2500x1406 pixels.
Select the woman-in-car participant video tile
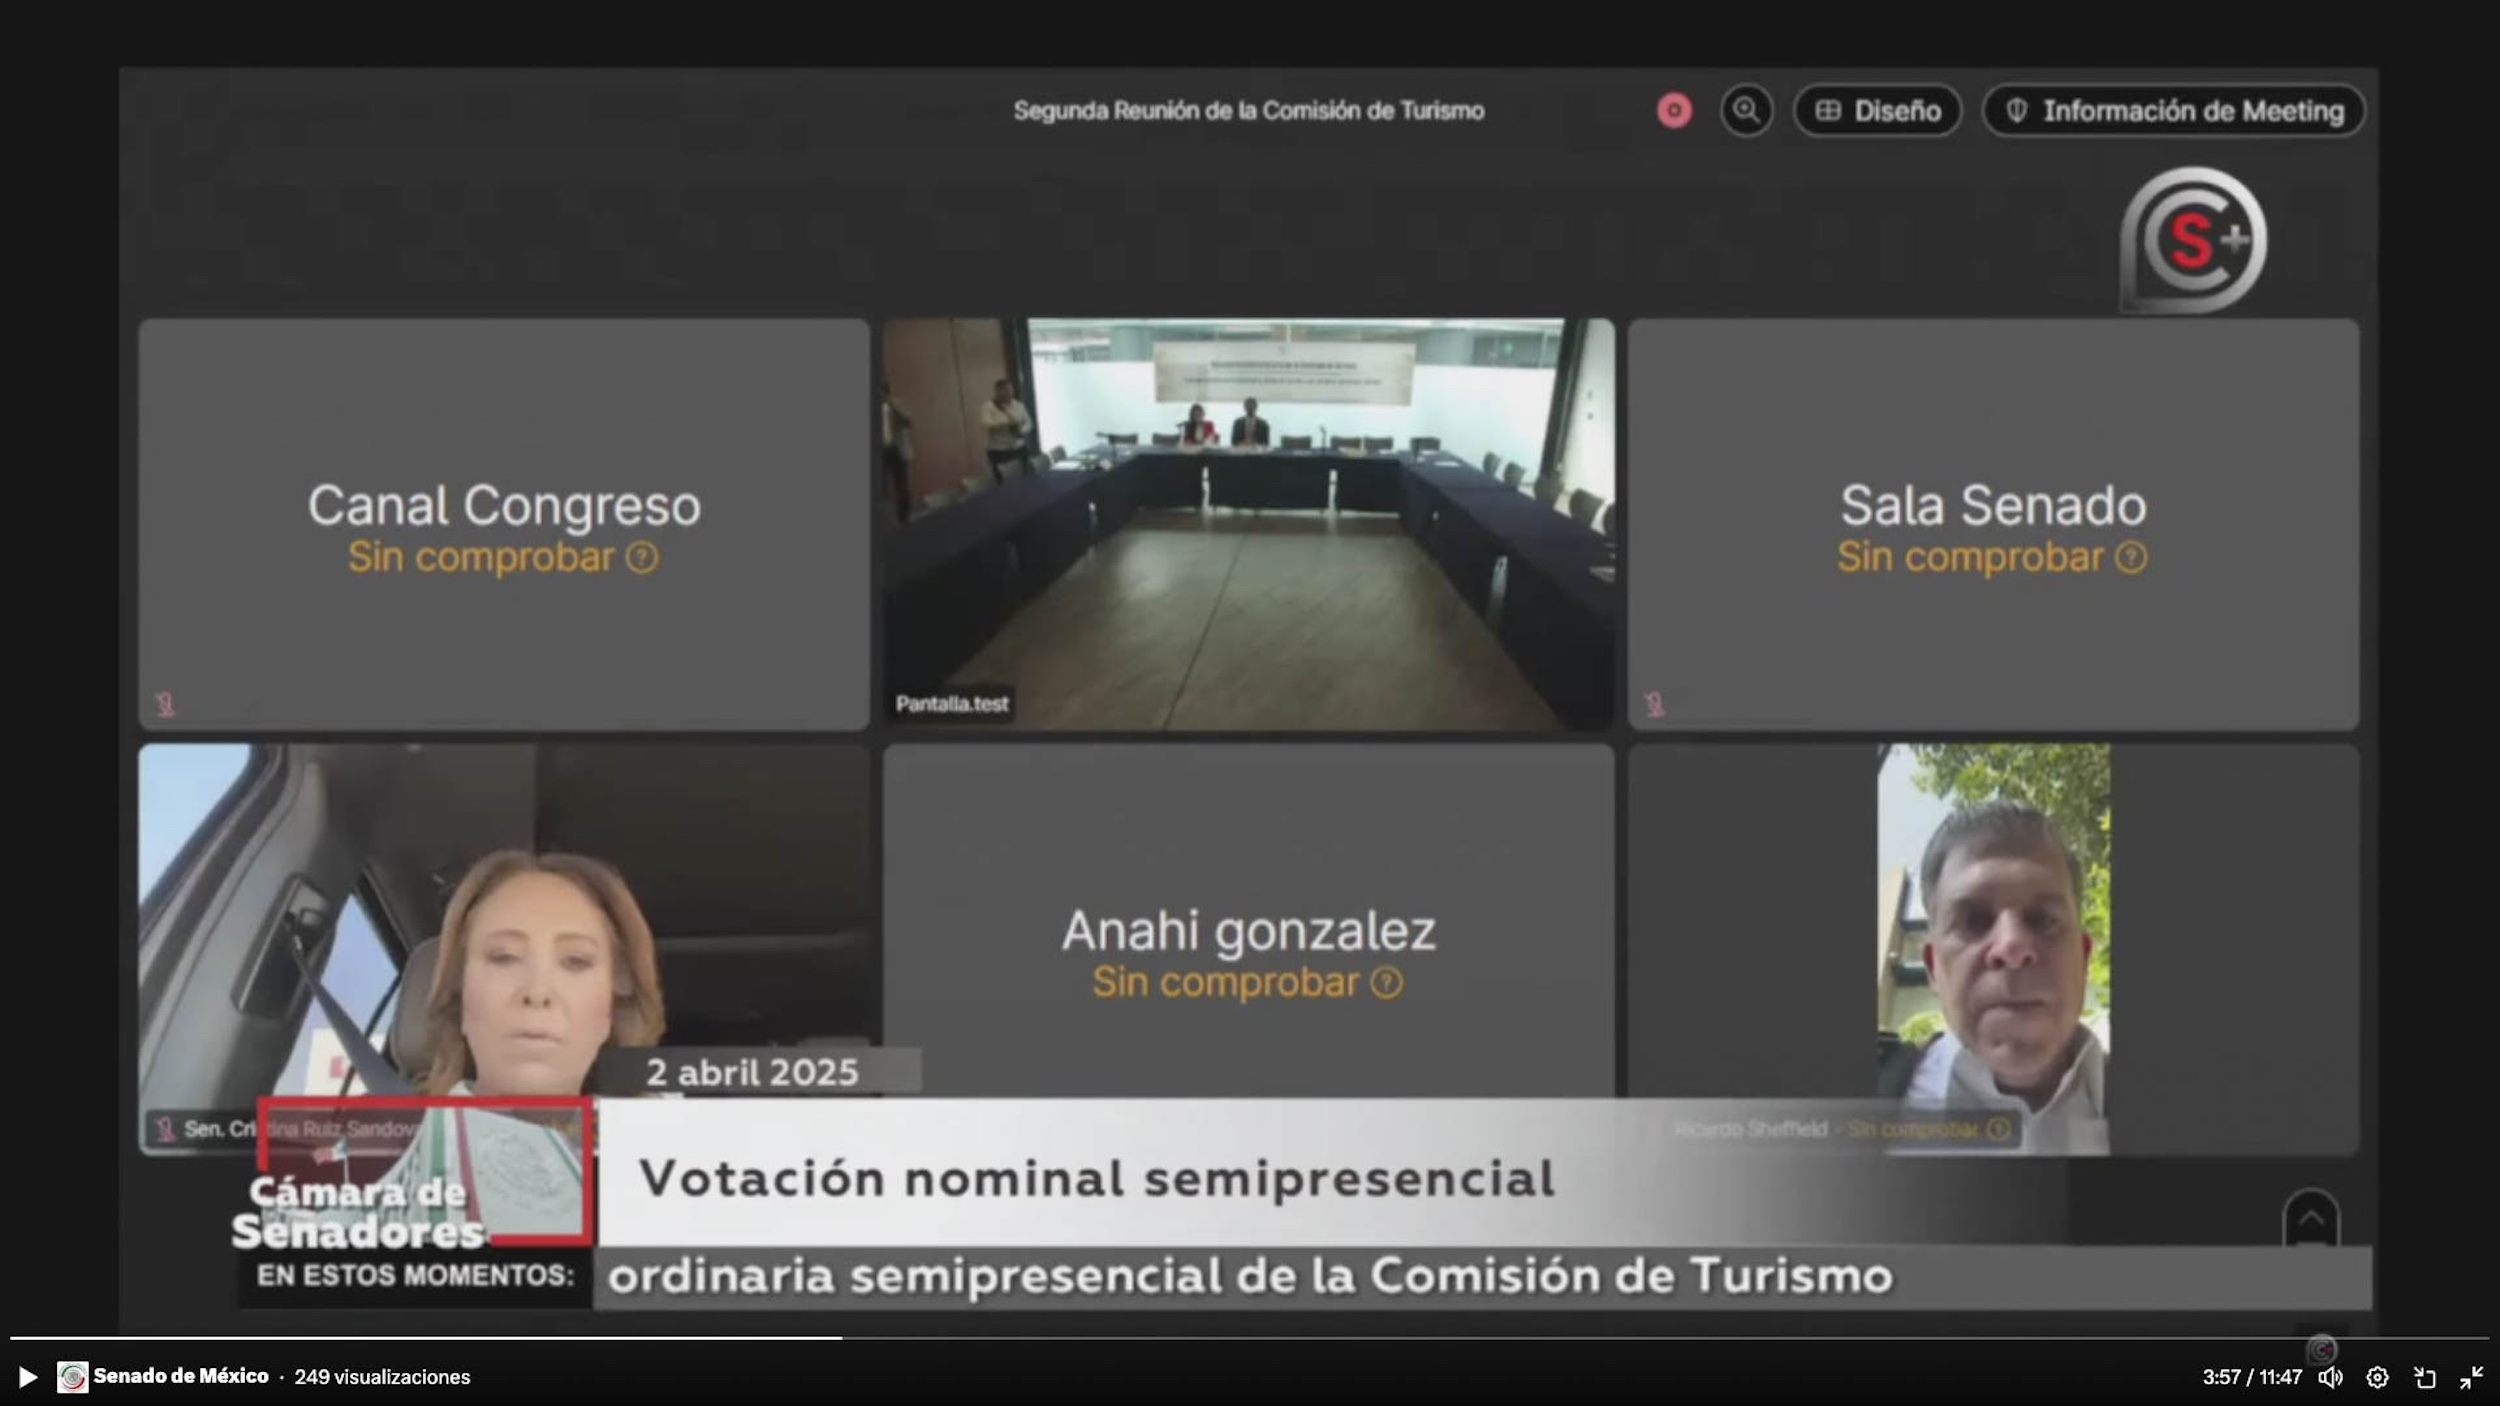point(504,948)
